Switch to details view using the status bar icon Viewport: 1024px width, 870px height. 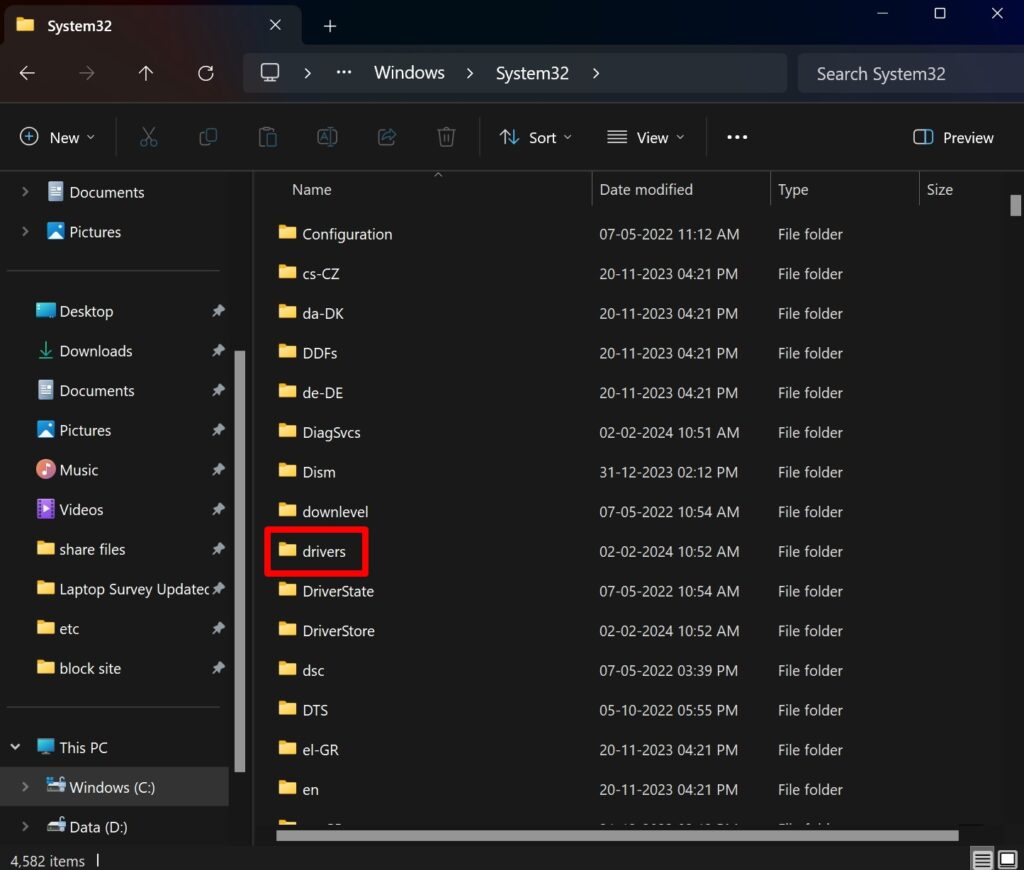(982, 858)
